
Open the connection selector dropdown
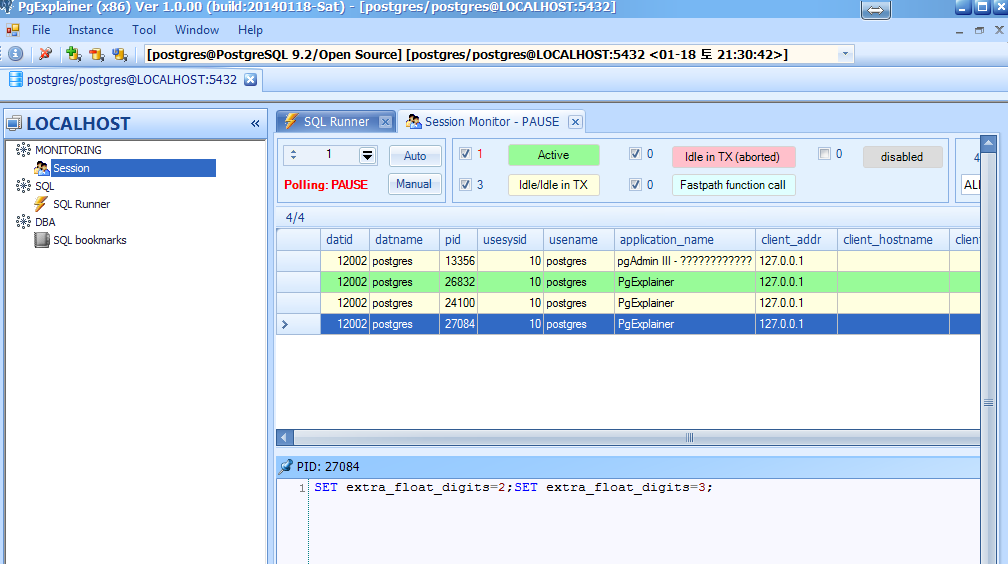click(x=845, y=54)
